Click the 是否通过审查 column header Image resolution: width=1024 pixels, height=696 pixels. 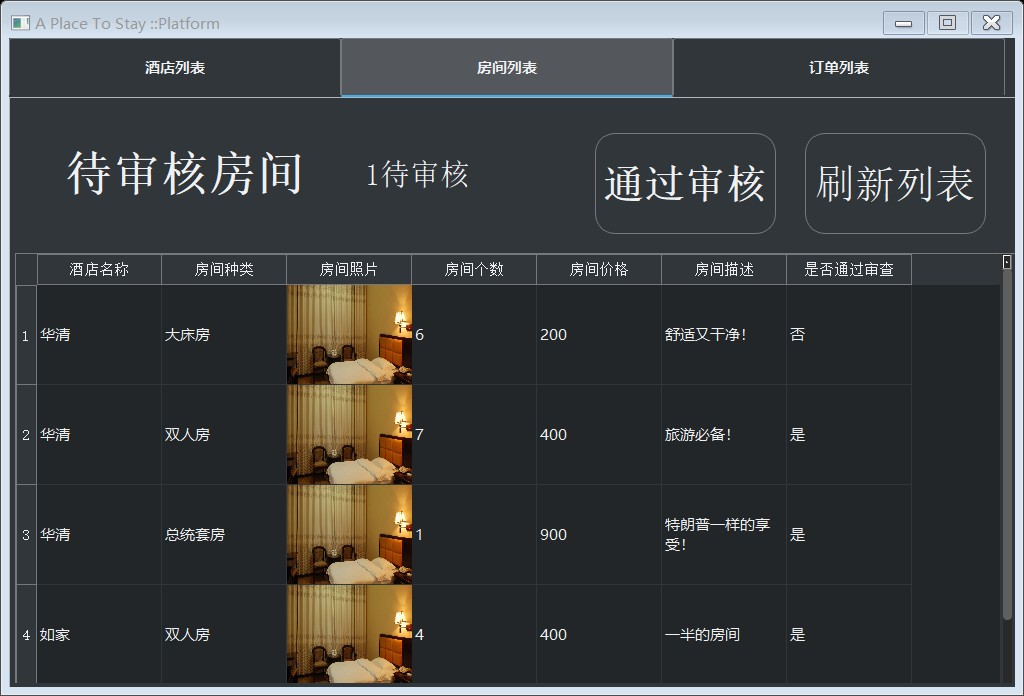click(x=849, y=270)
